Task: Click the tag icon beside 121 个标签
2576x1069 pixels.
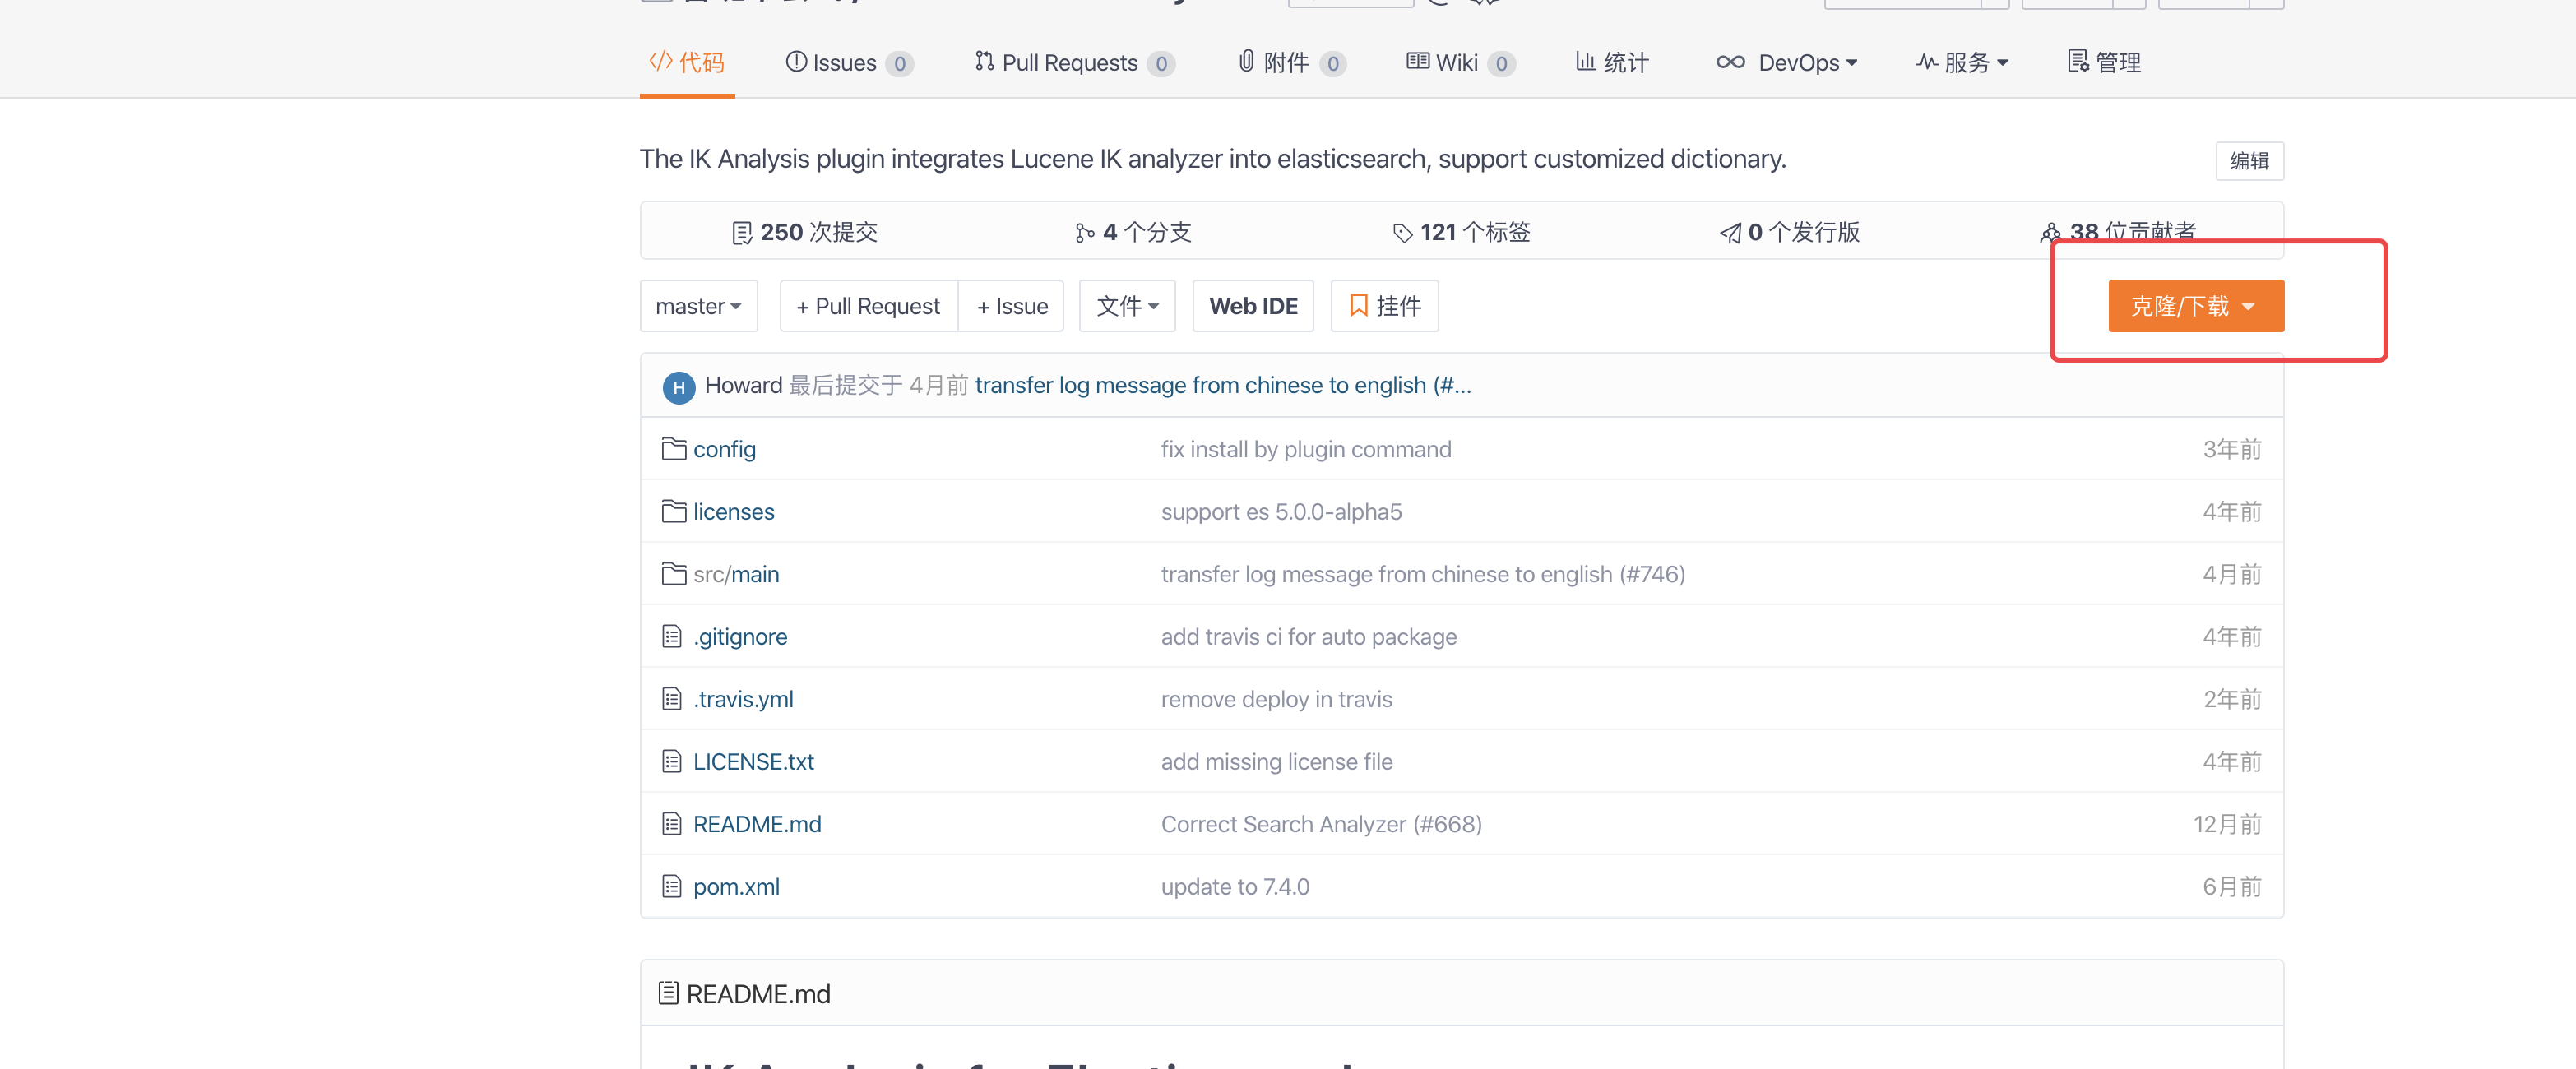Action: tap(1402, 233)
